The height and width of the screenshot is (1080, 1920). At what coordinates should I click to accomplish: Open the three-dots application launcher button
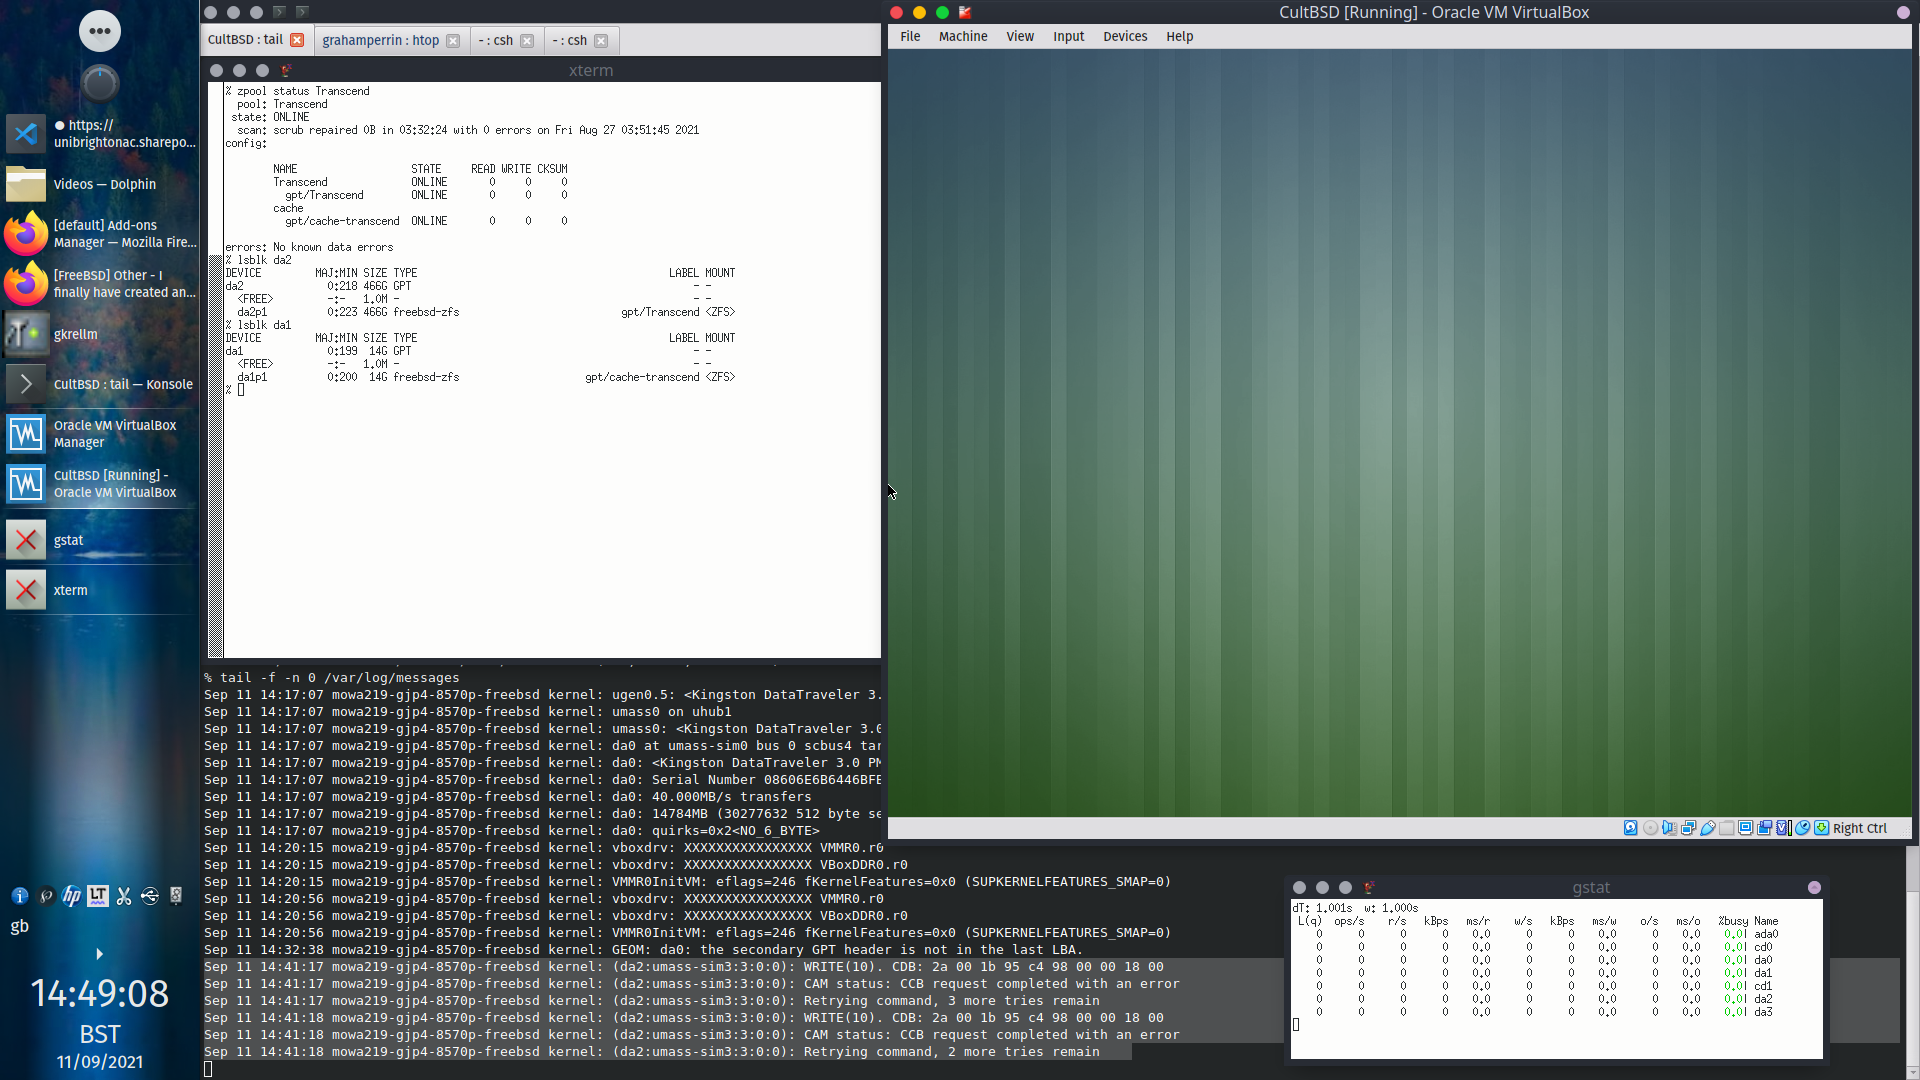[100, 31]
